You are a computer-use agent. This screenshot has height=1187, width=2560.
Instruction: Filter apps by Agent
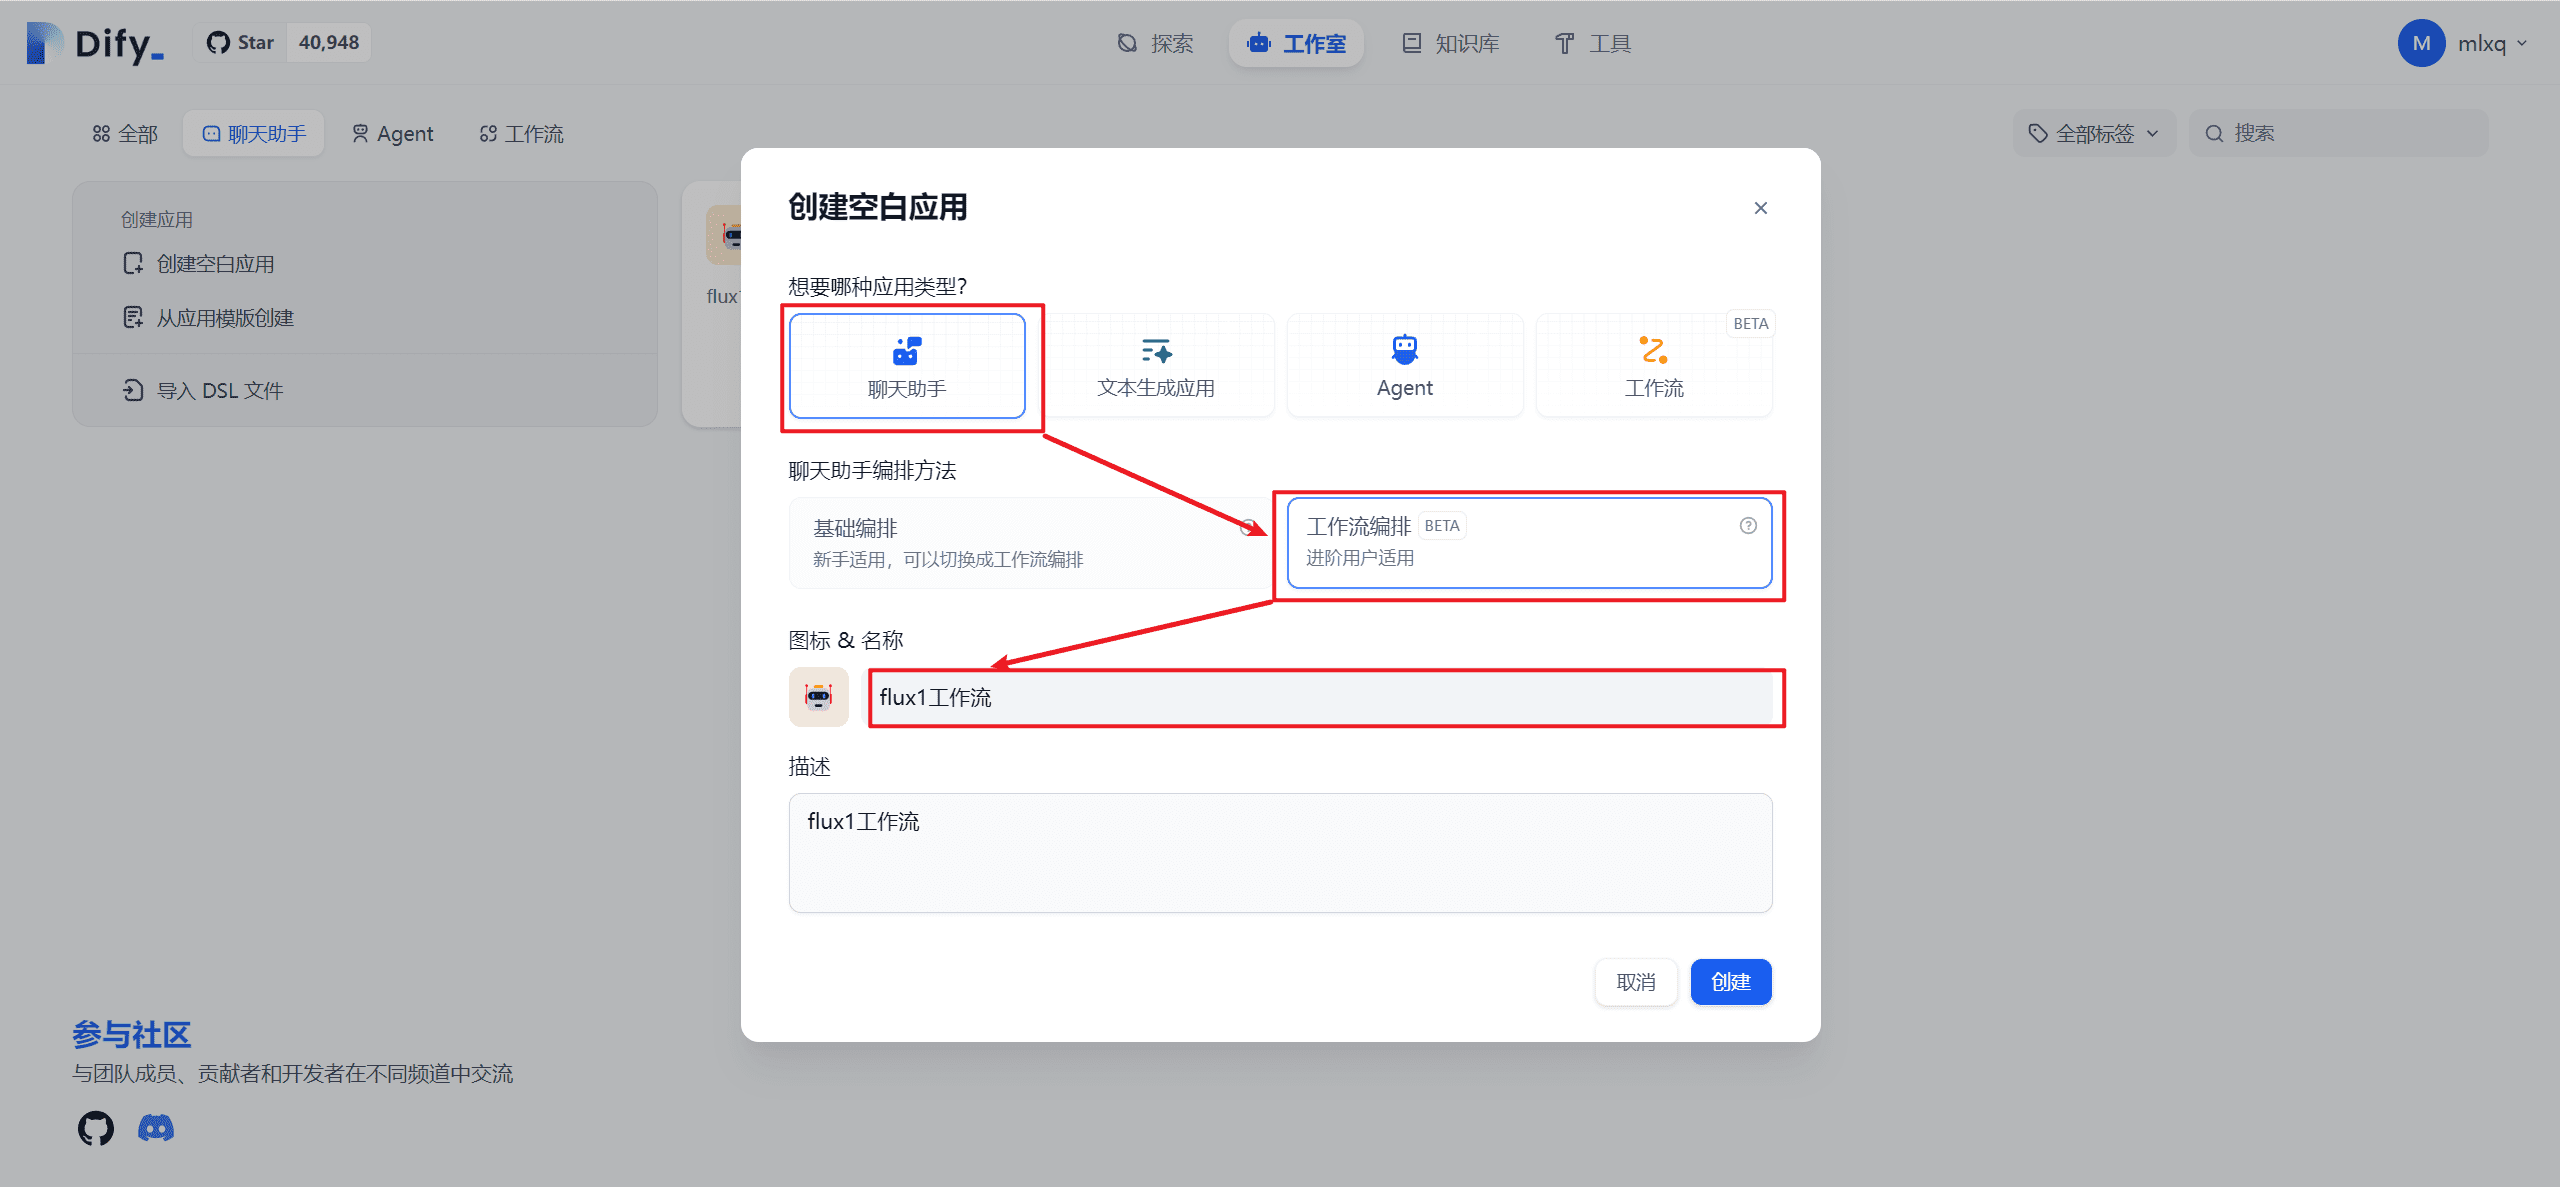click(392, 134)
